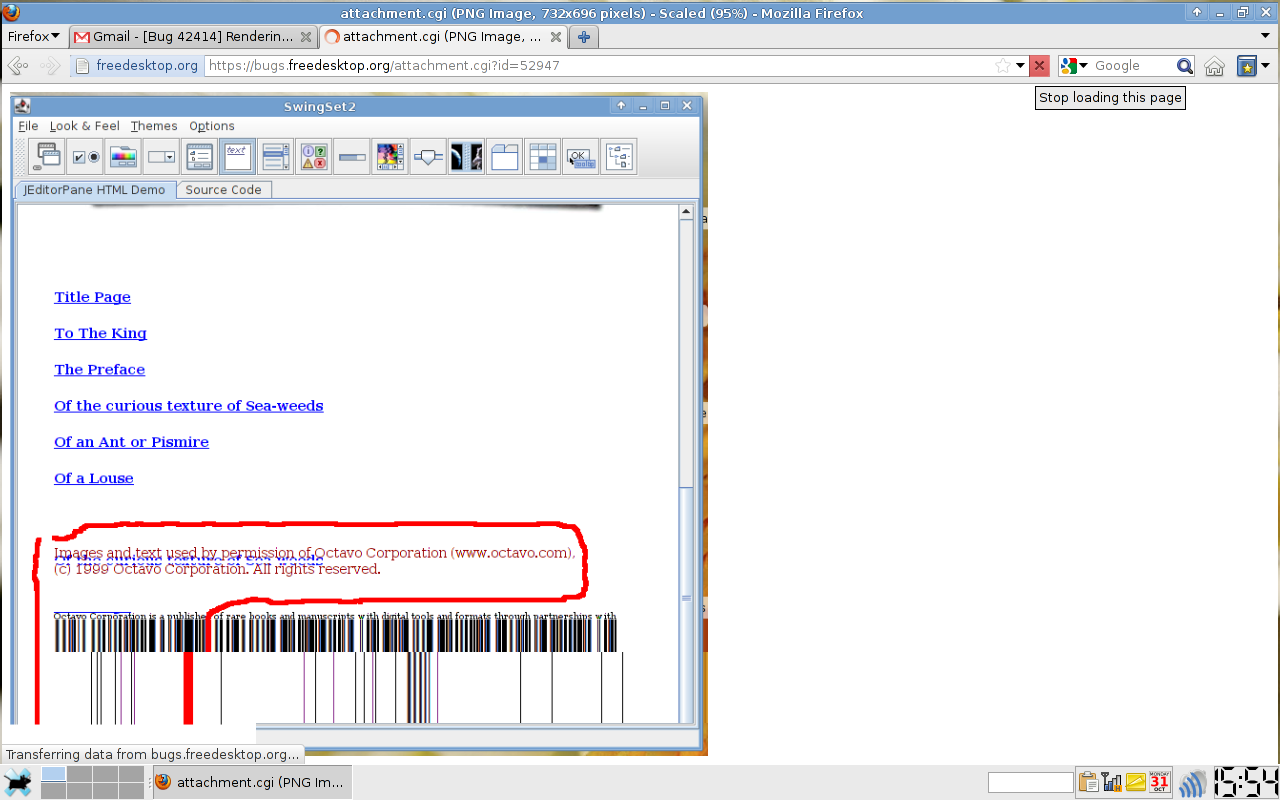This screenshot has width=1280, height=800.
Task: Click the clipboard icon in the system tray
Action: [x=1088, y=782]
